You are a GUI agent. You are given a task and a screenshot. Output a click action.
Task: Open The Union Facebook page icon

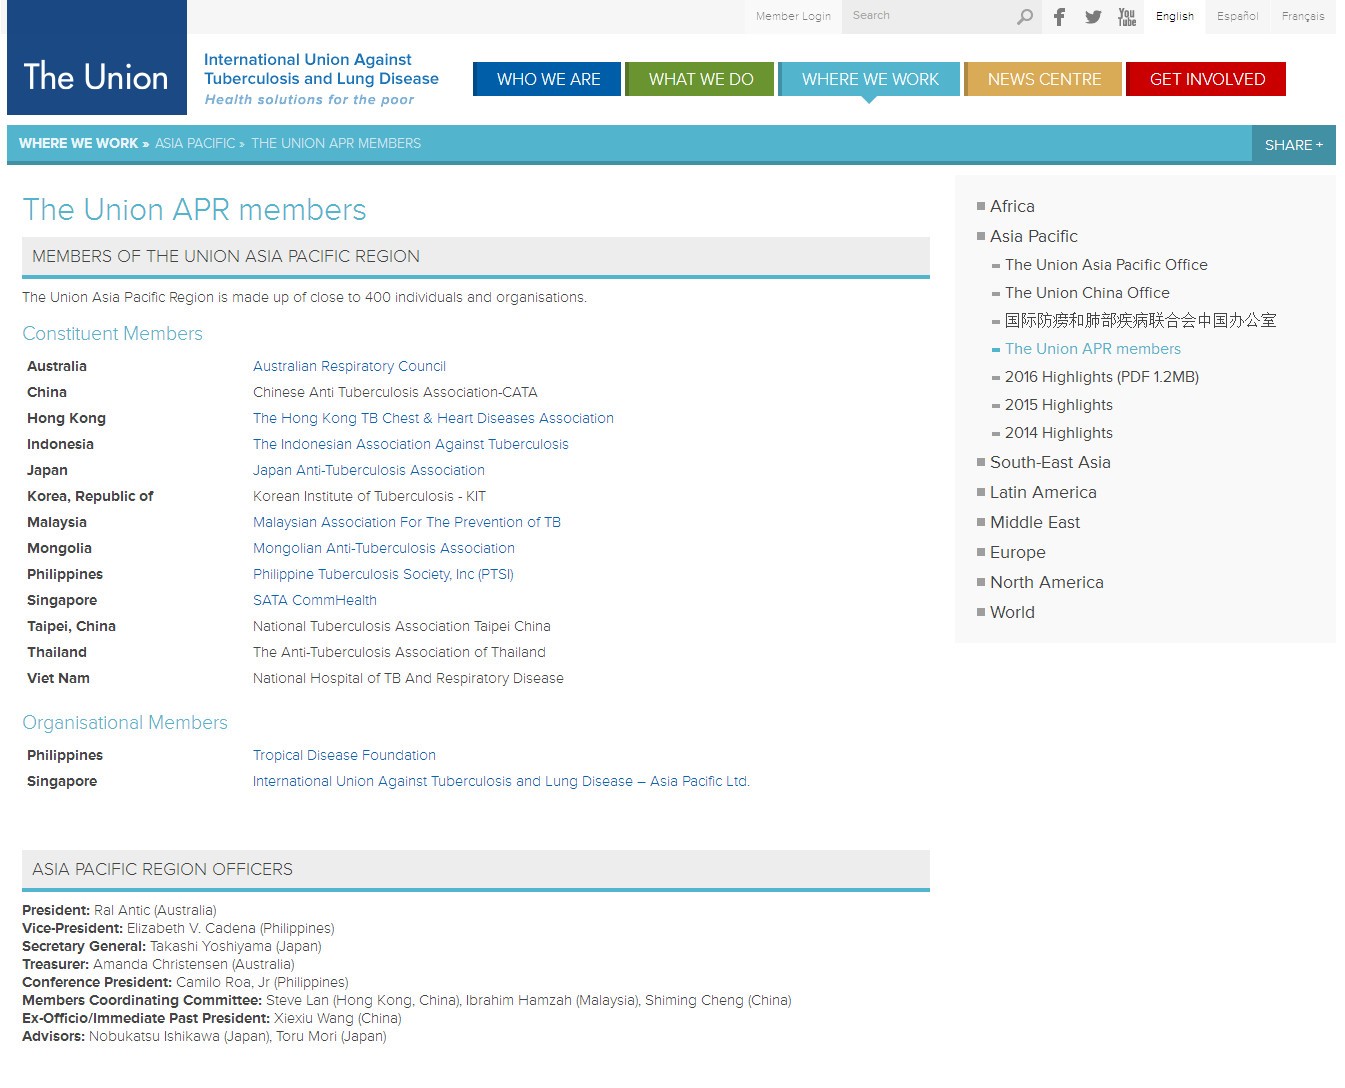[1060, 16]
